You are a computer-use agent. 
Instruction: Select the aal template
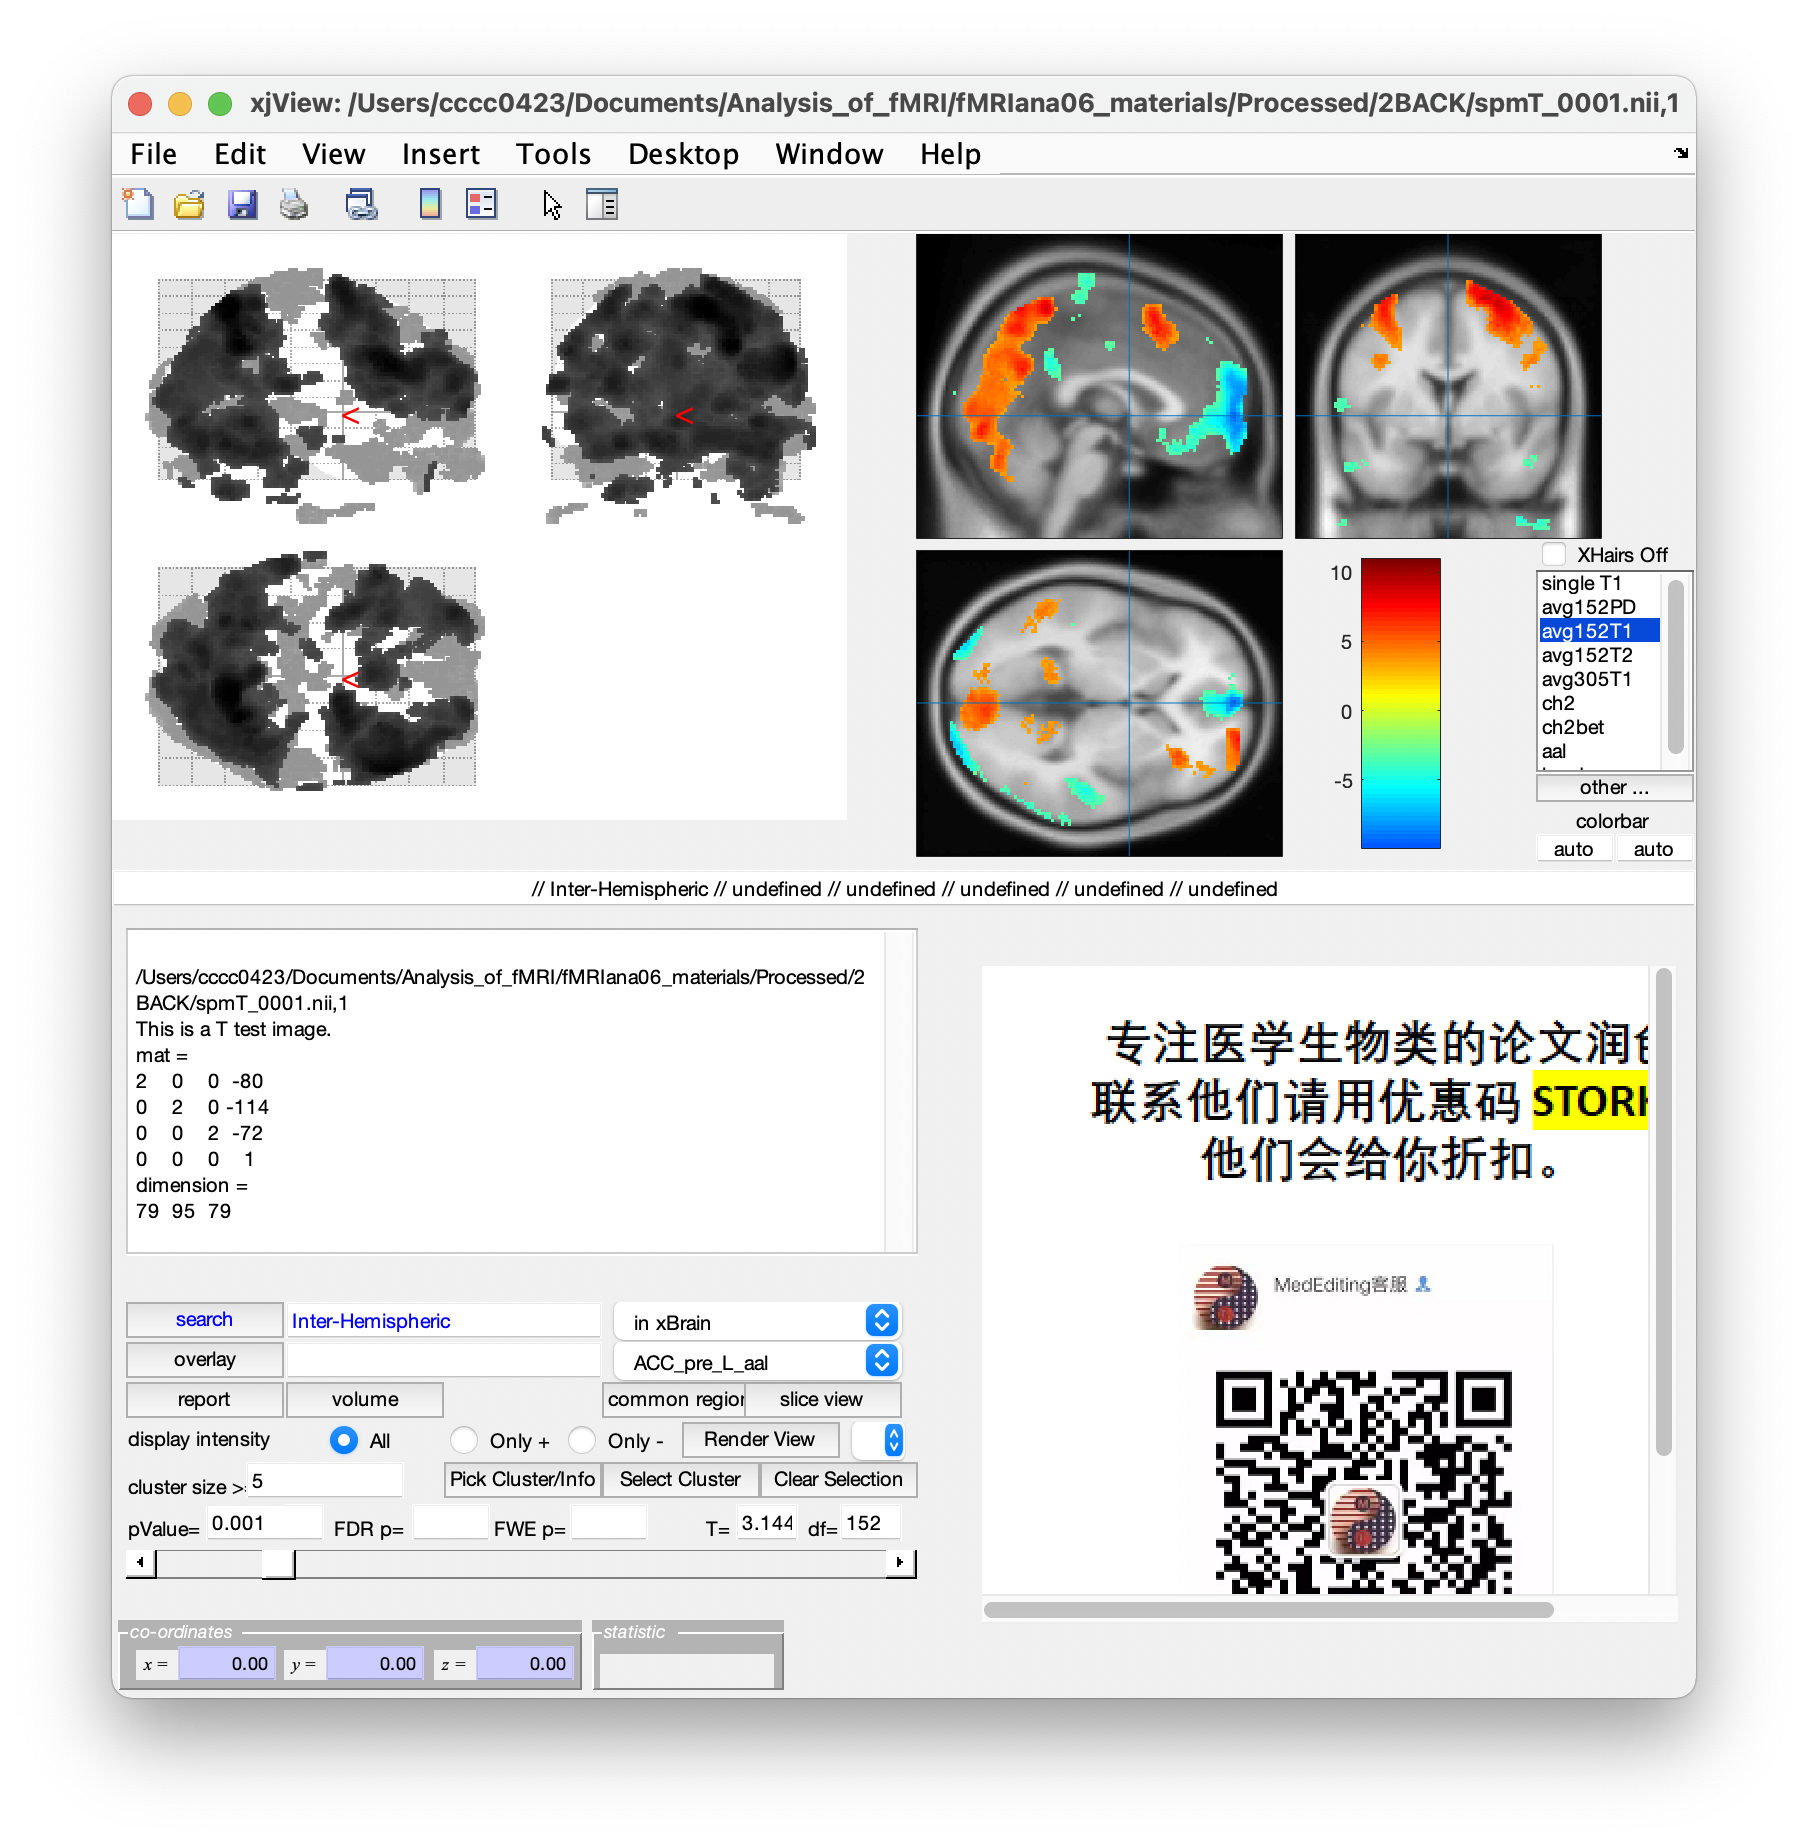pyautogui.click(x=1600, y=752)
